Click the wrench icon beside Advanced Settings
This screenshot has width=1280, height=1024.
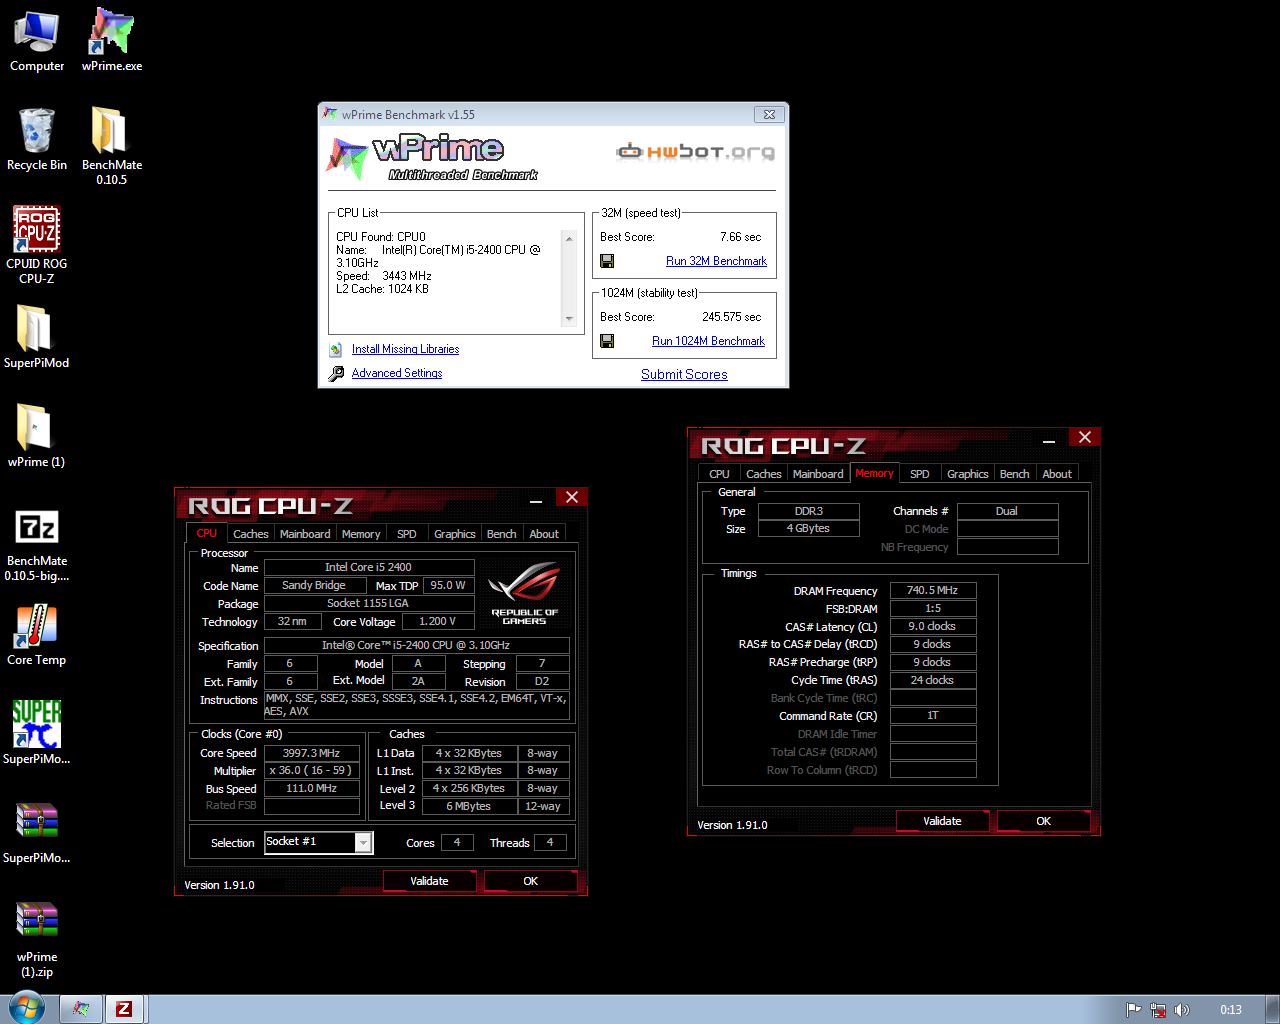tap(336, 373)
